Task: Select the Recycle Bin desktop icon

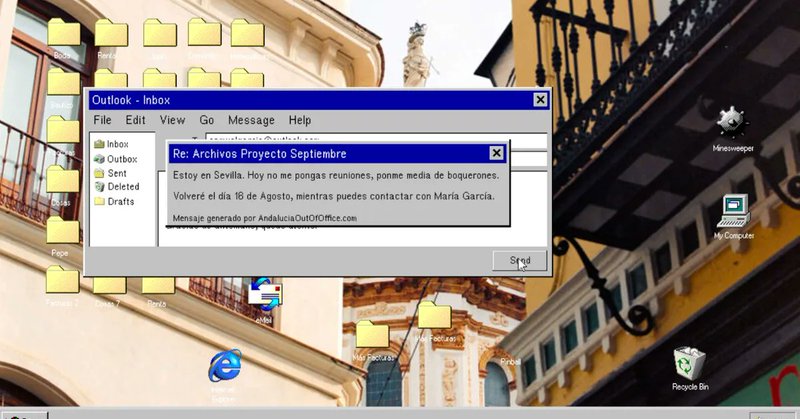Action: [x=690, y=368]
